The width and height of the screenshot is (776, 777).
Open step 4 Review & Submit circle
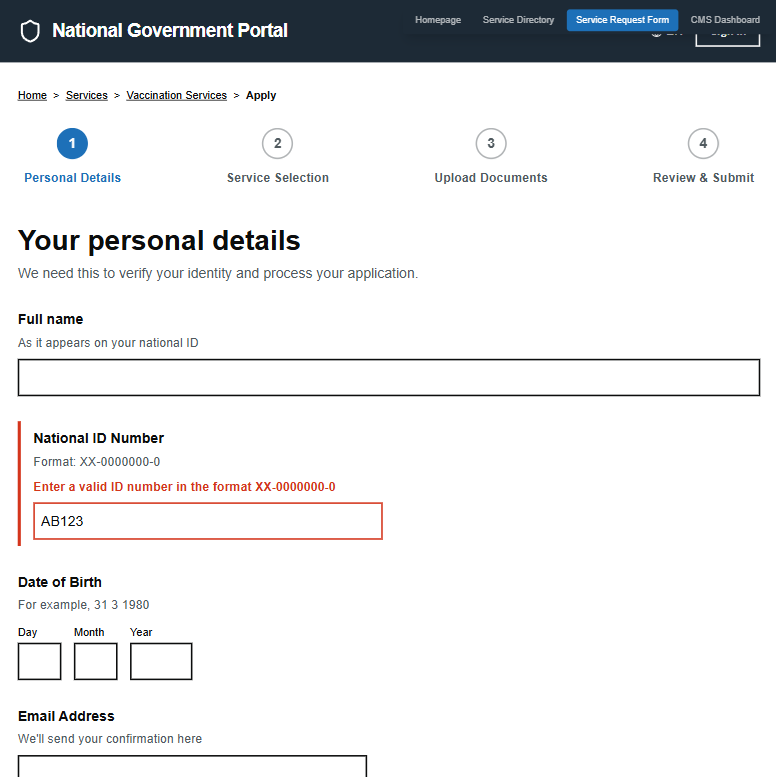pyautogui.click(x=703, y=144)
